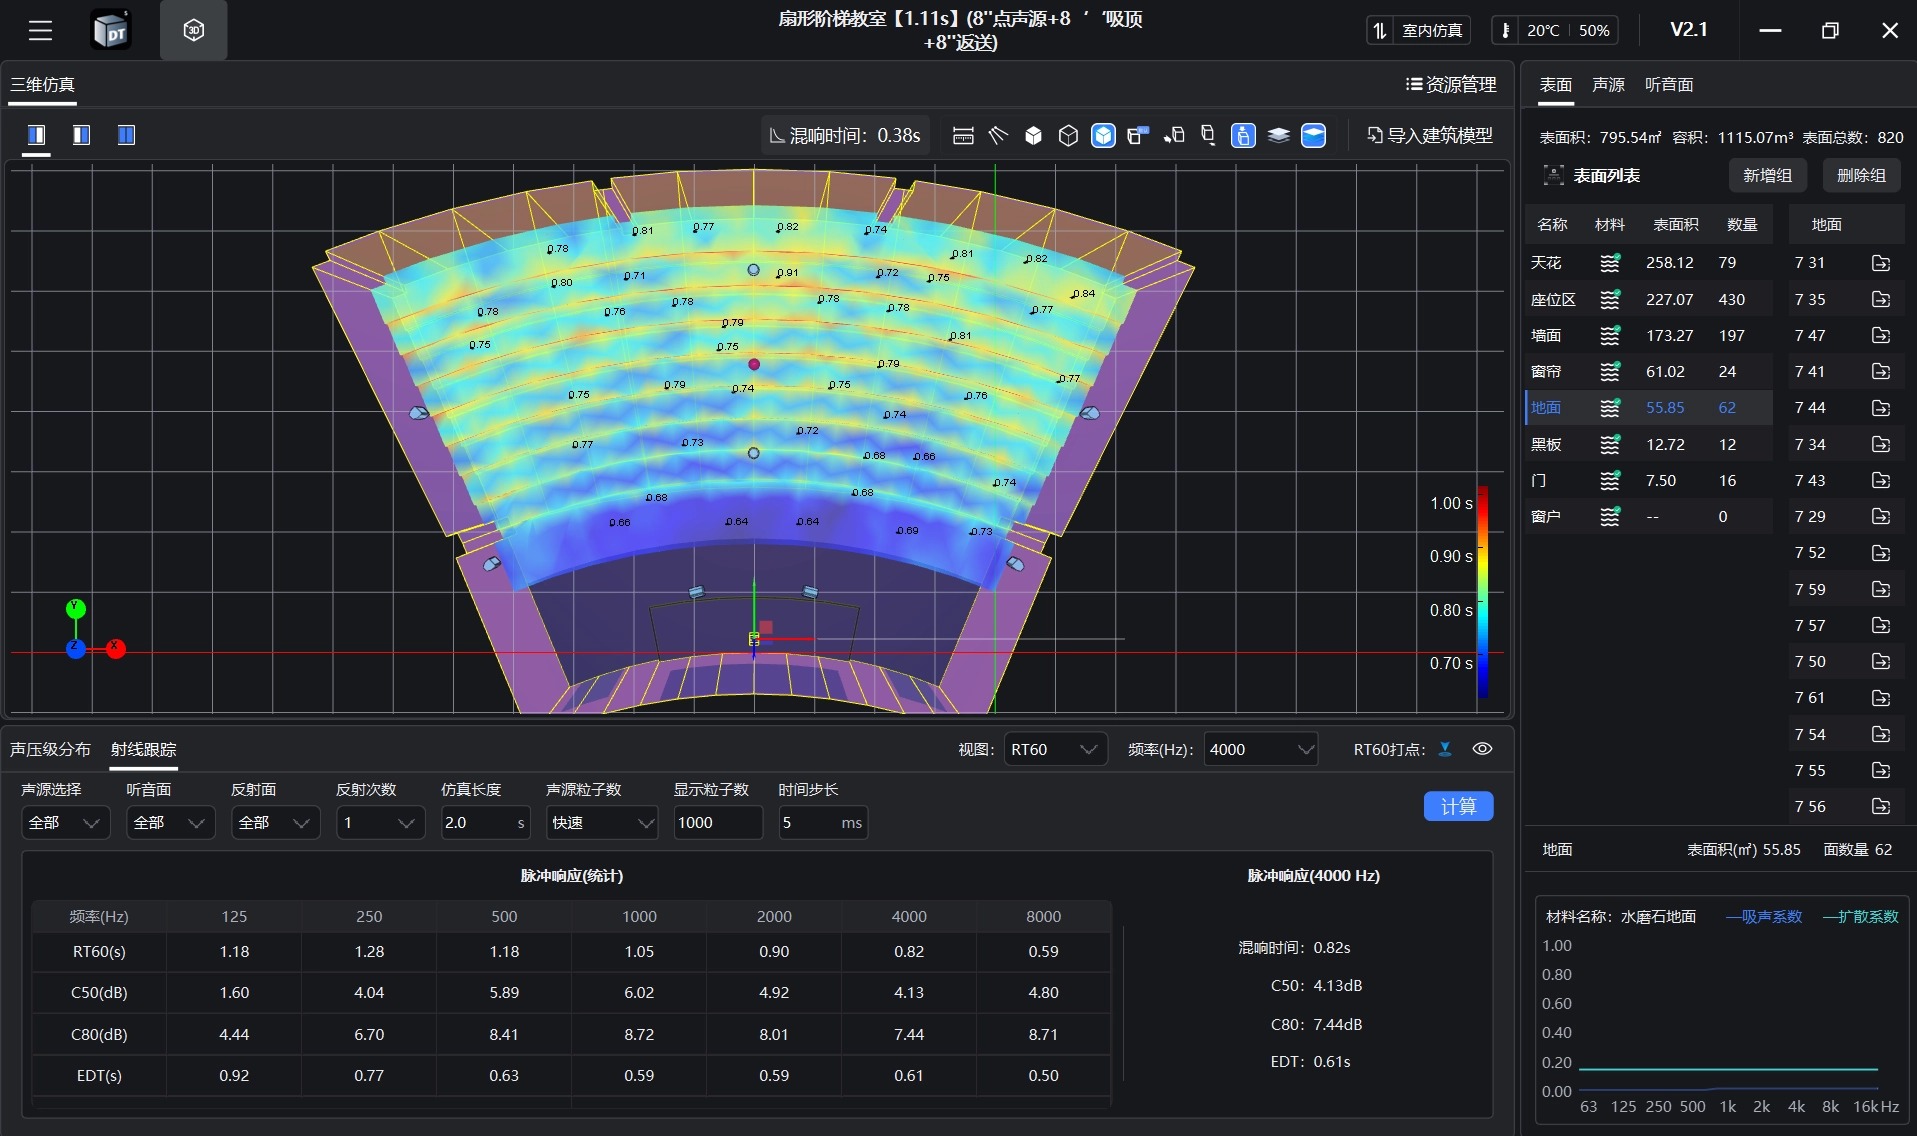Toggle the highlighted blue cube display mode
The width and height of the screenshot is (1917, 1136).
[1103, 135]
